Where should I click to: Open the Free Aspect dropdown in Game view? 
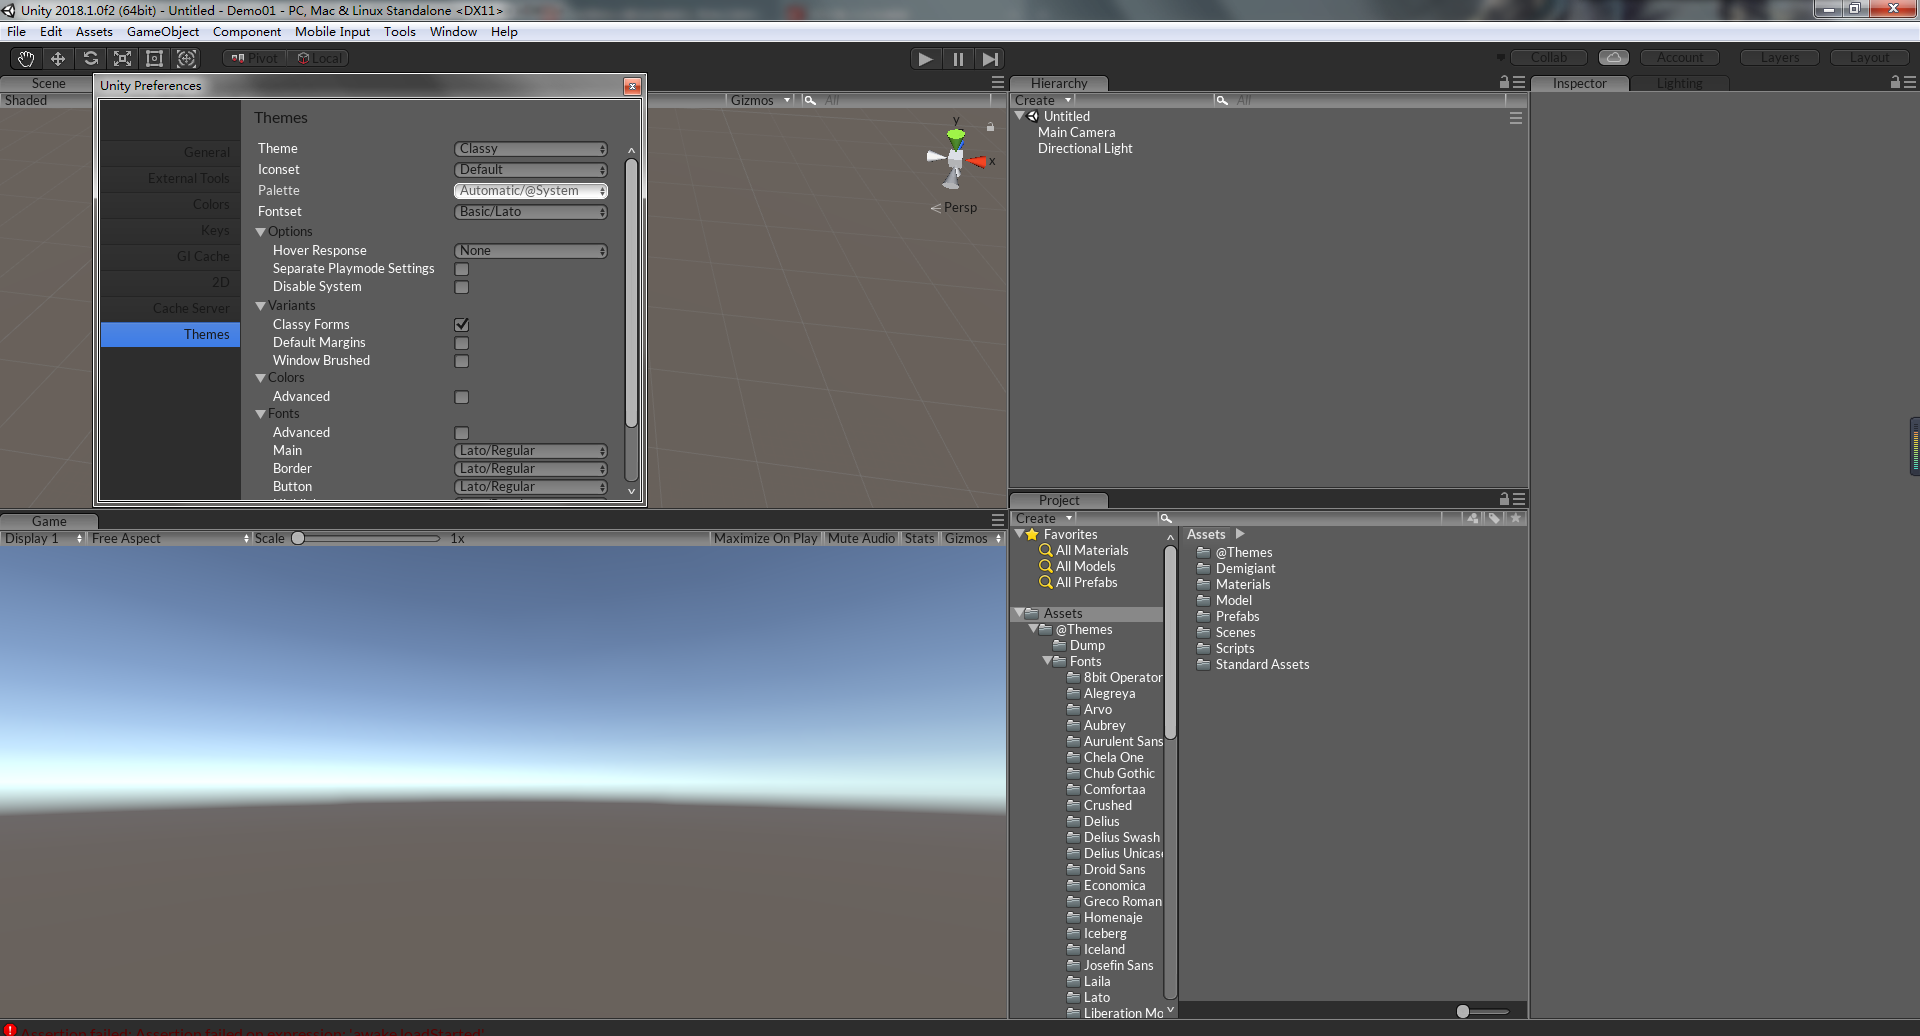(x=168, y=538)
